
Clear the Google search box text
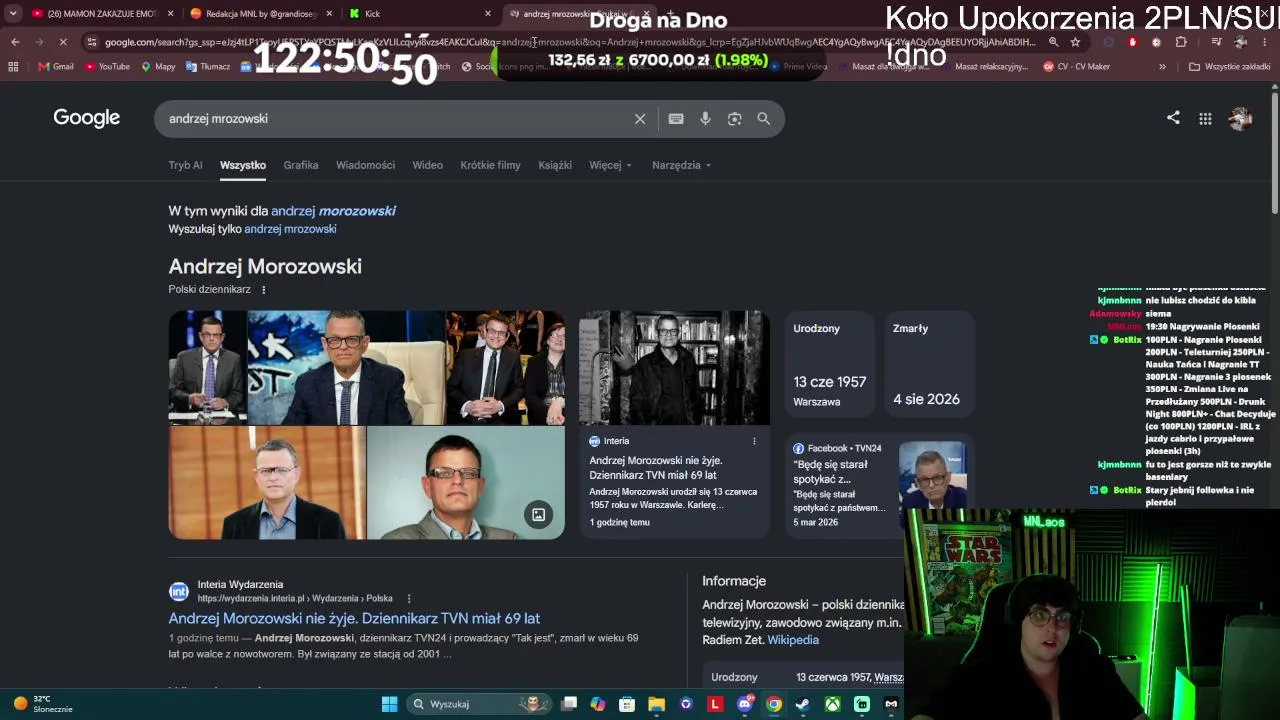point(640,119)
